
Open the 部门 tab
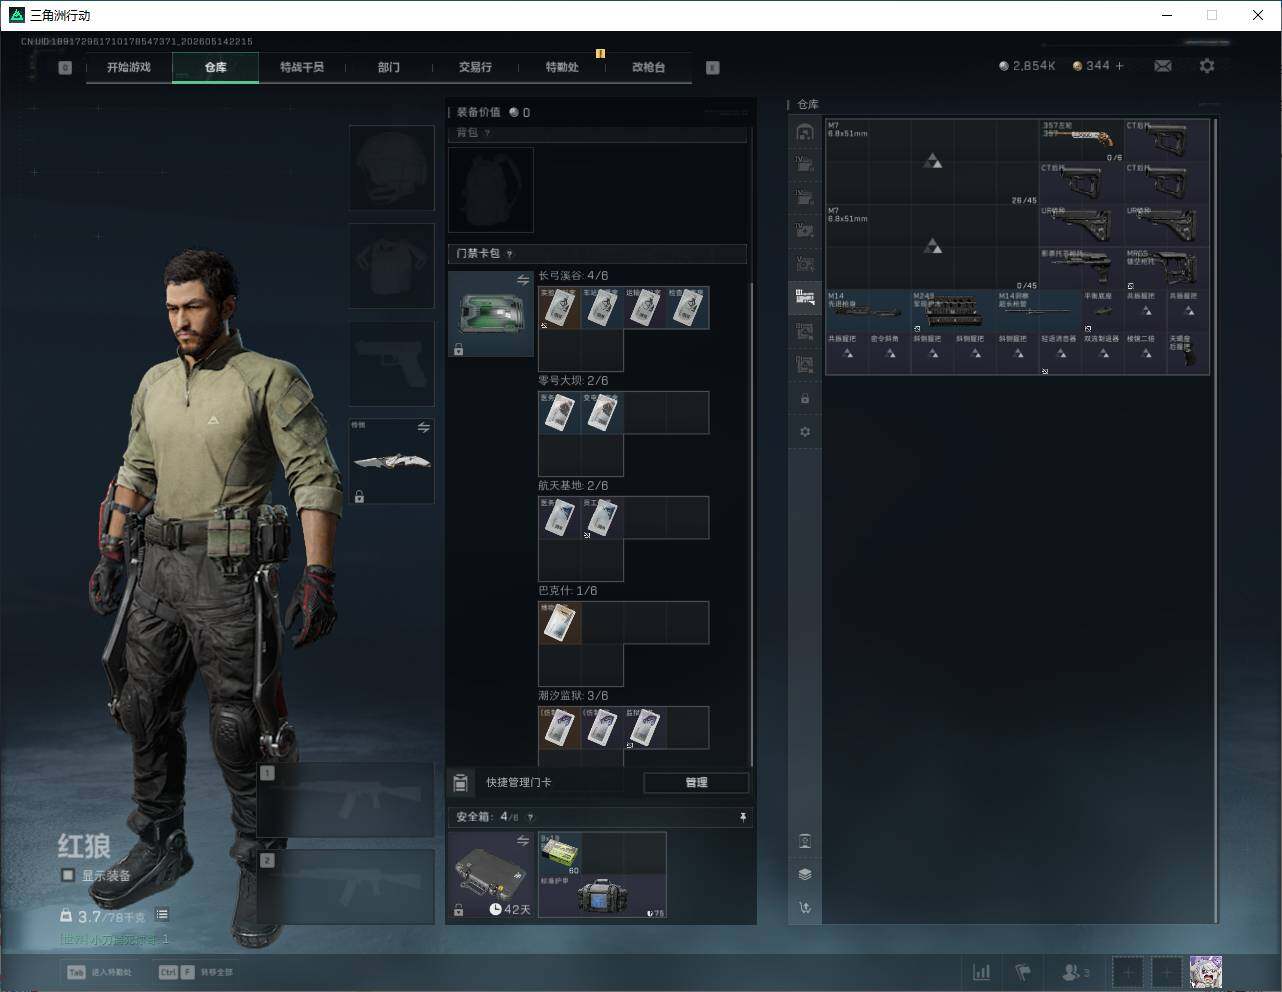tap(389, 67)
